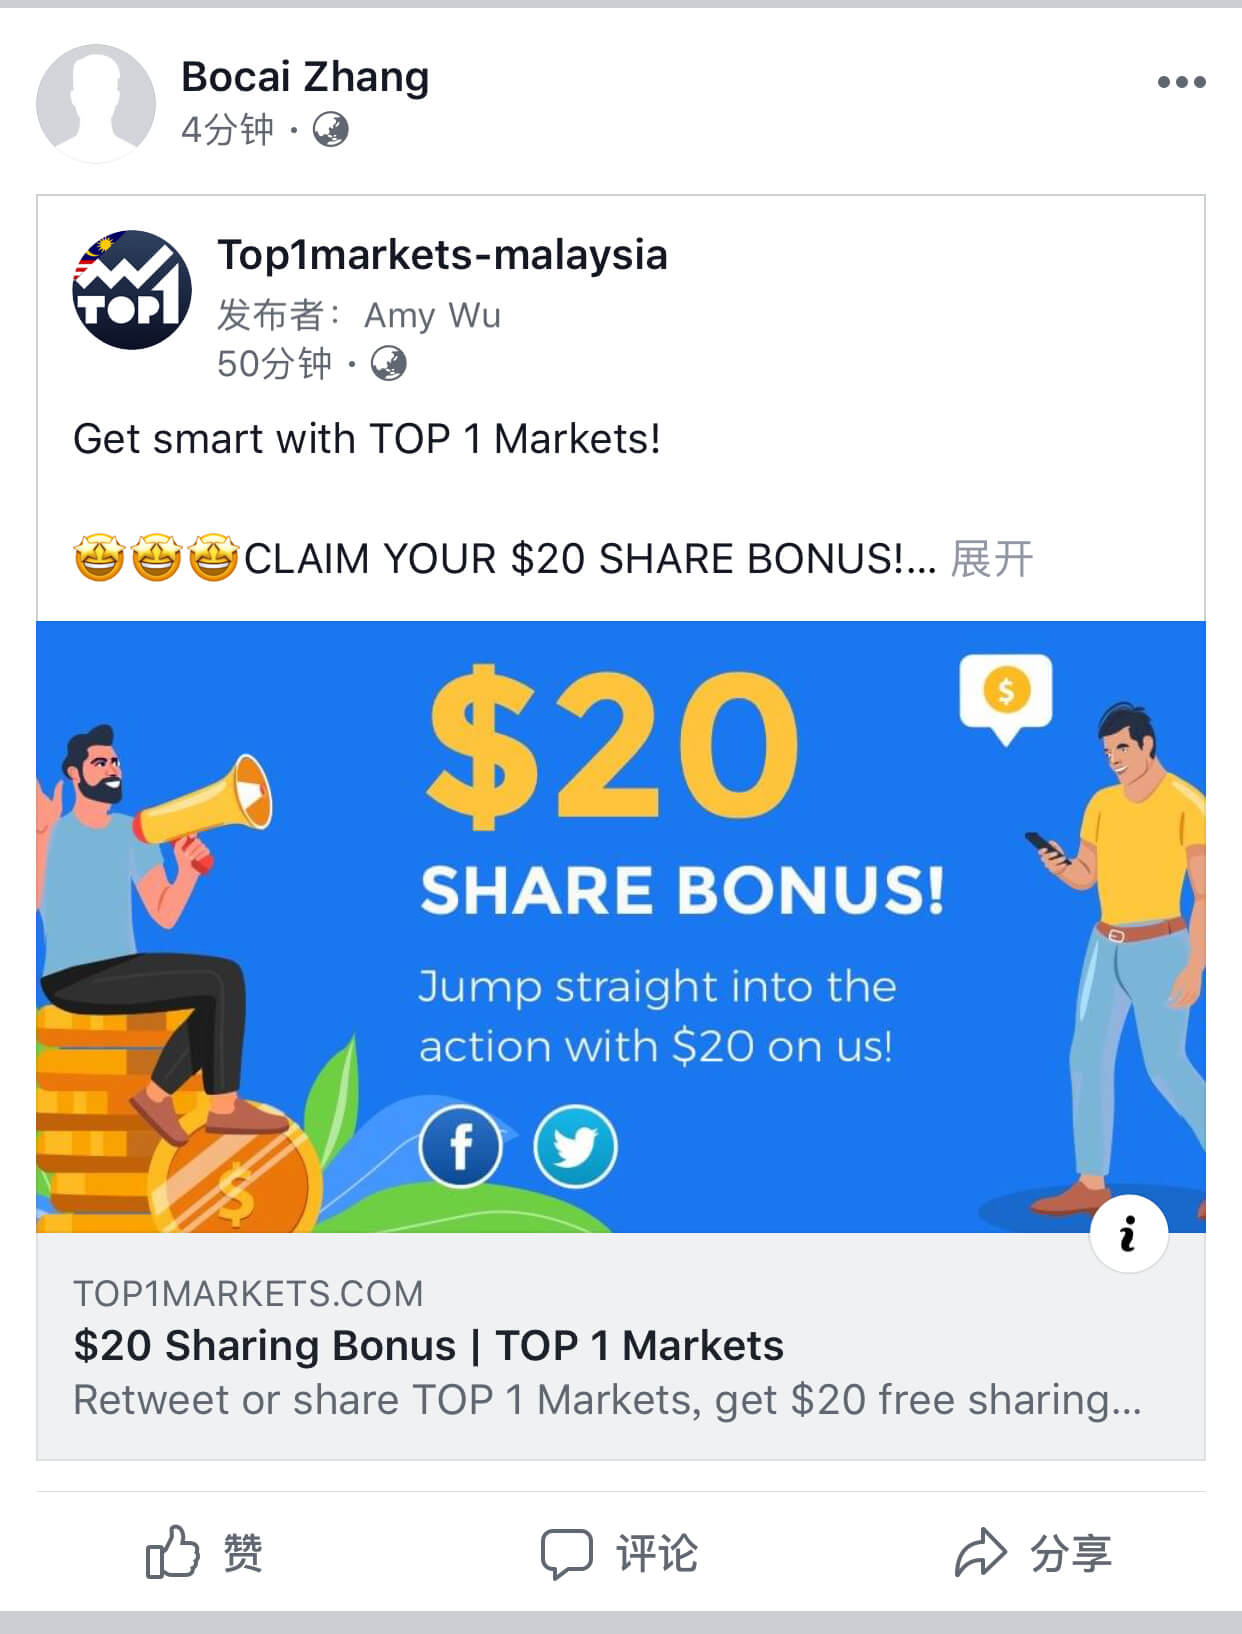Share the post via 分享 button
Image resolution: width=1242 pixels, height=1634 pixels.
(1033, 1553)
